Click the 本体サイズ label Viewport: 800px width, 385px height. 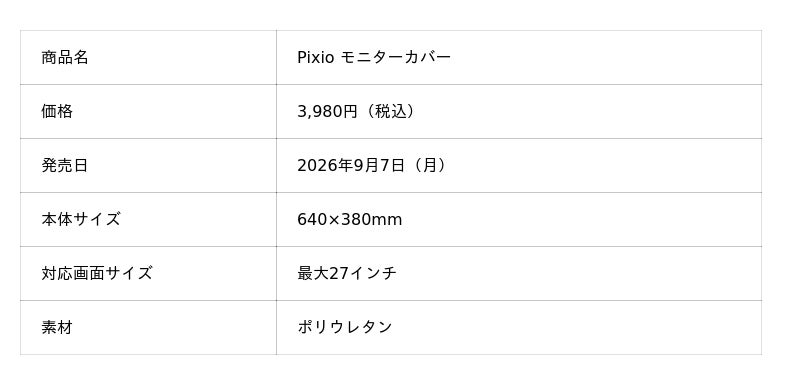pyautogui.click(x=81, y=220)
